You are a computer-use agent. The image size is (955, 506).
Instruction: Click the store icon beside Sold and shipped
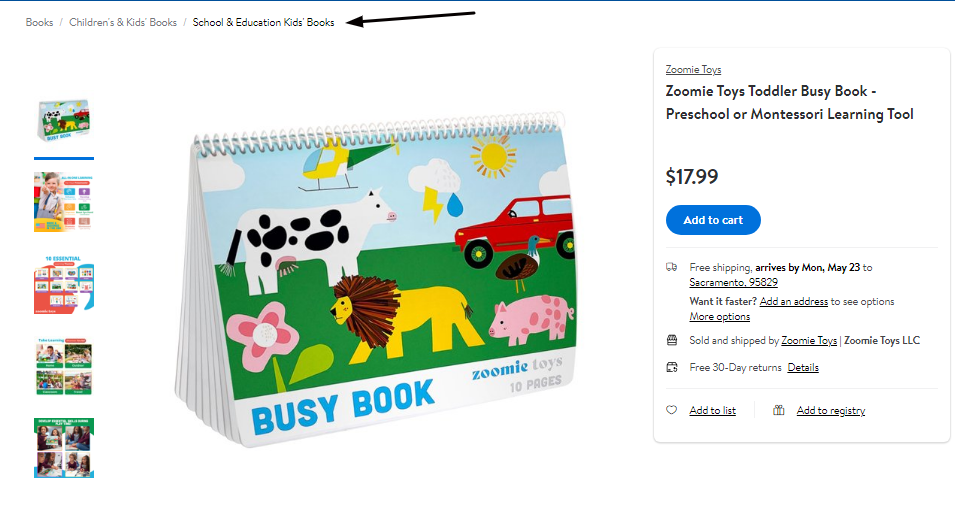tap(672, 340)
